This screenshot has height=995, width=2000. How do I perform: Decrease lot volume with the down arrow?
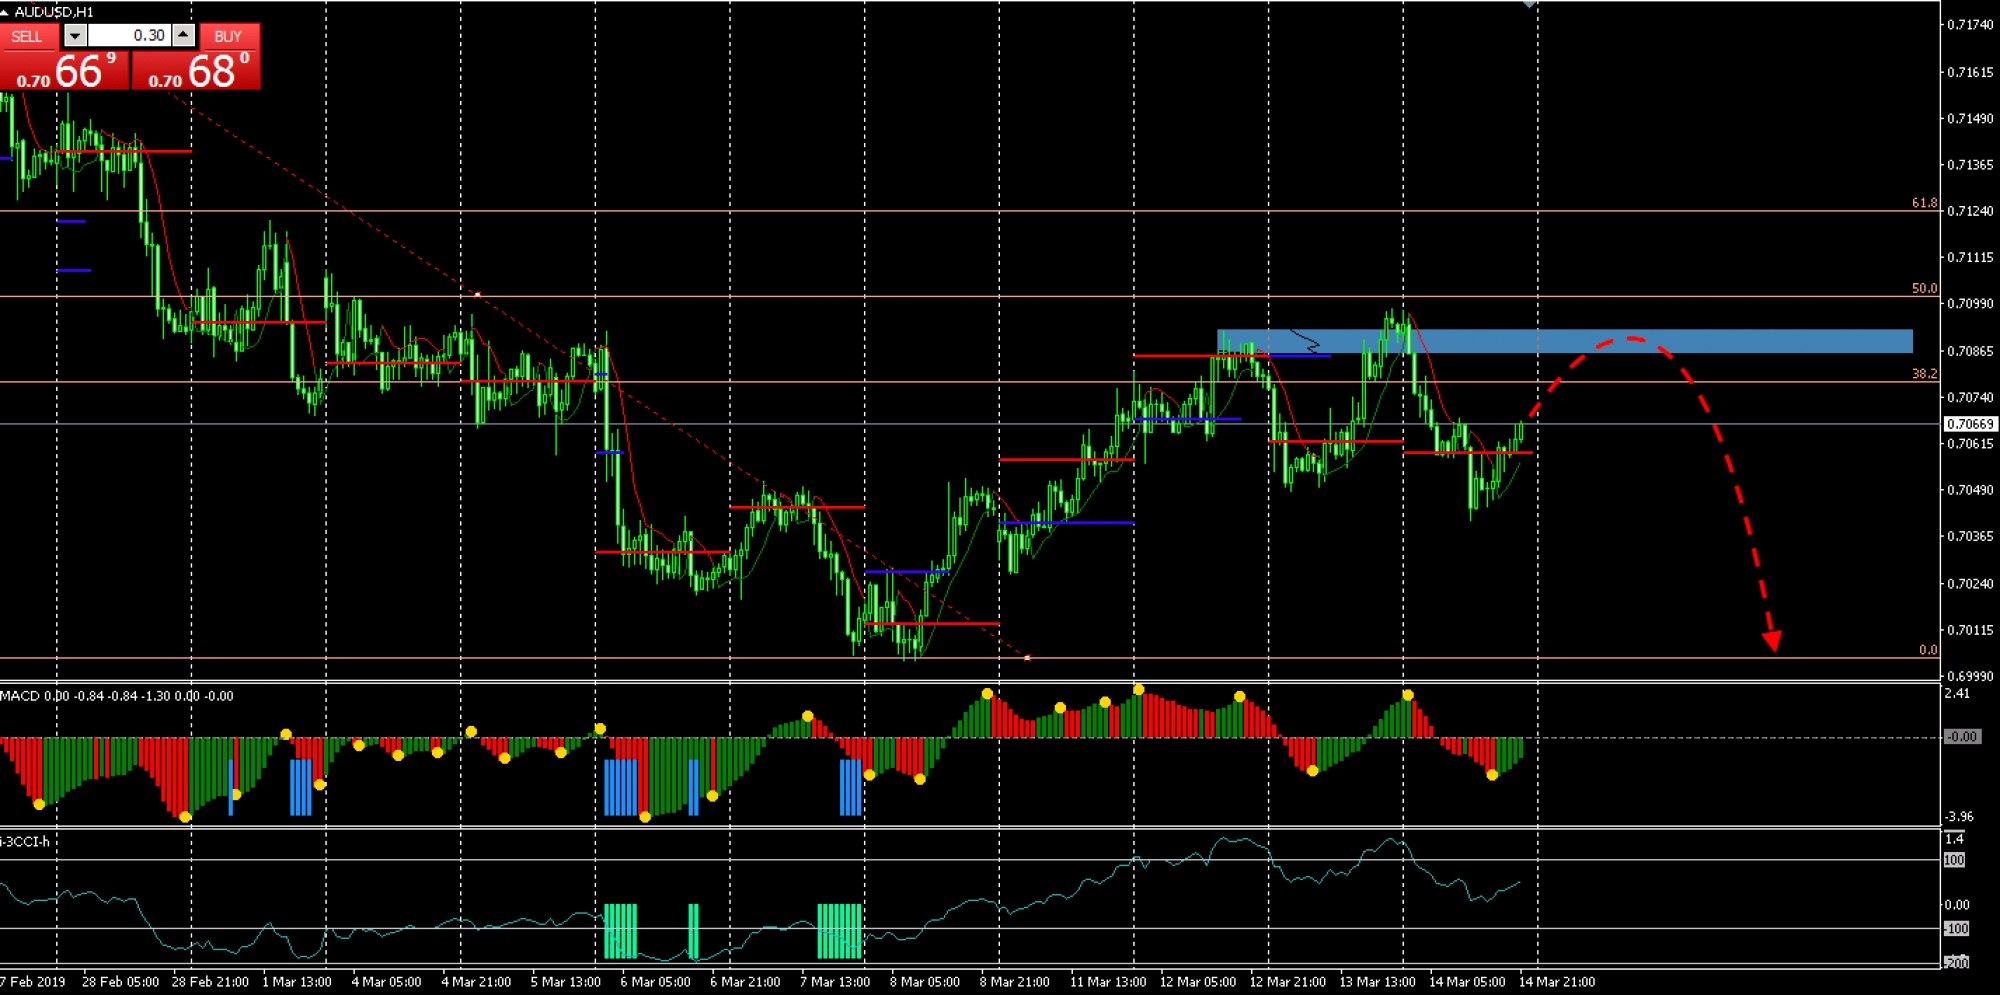point(75,36)
